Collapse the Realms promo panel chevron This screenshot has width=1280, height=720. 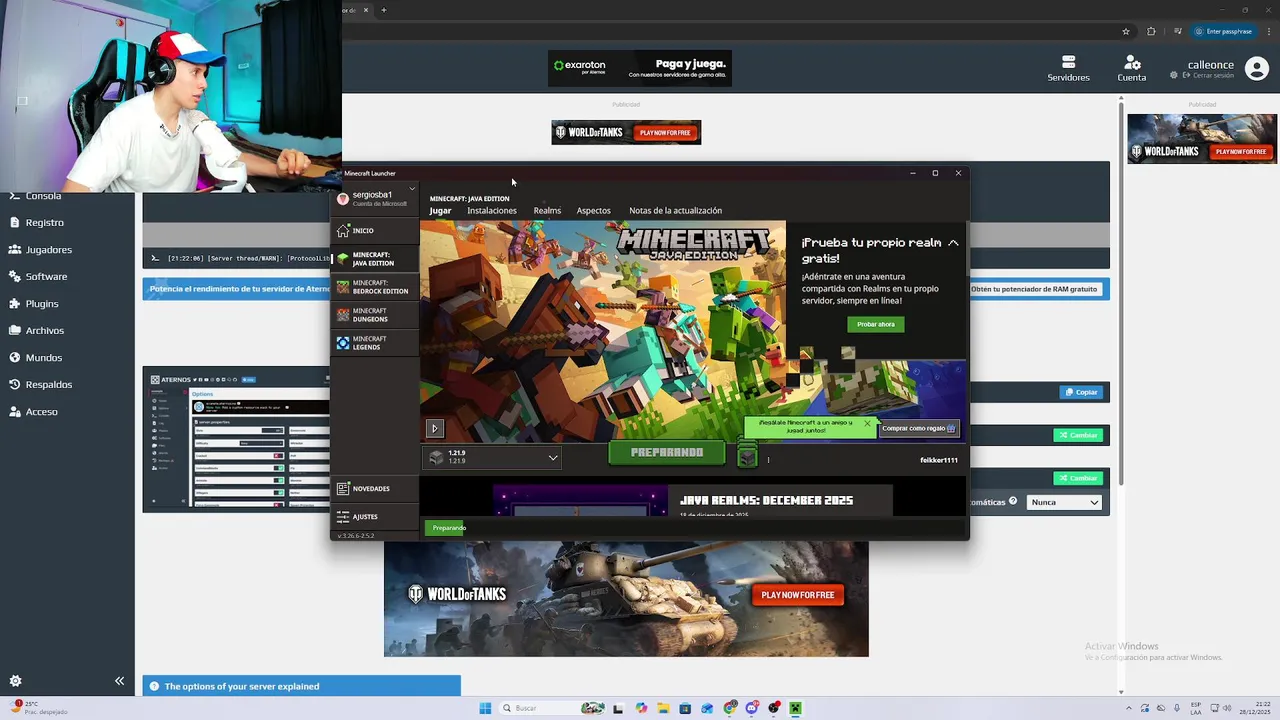click(x=953, y=243)
